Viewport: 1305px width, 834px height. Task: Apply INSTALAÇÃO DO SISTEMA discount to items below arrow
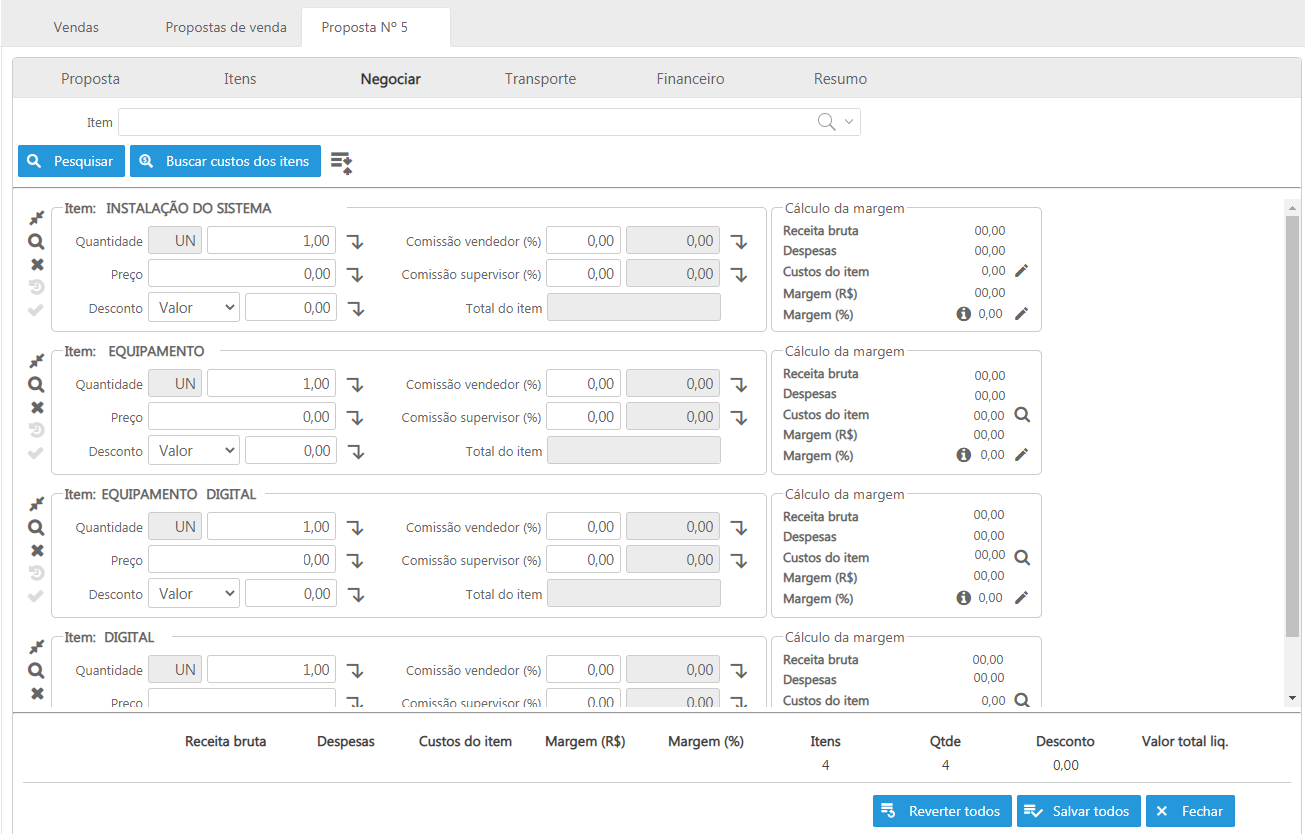click(x=355, y=309)
